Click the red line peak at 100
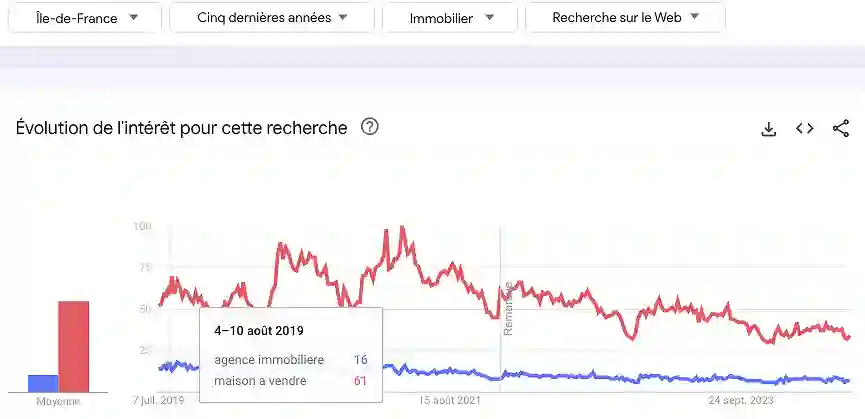865x419 pixels. 402,229
